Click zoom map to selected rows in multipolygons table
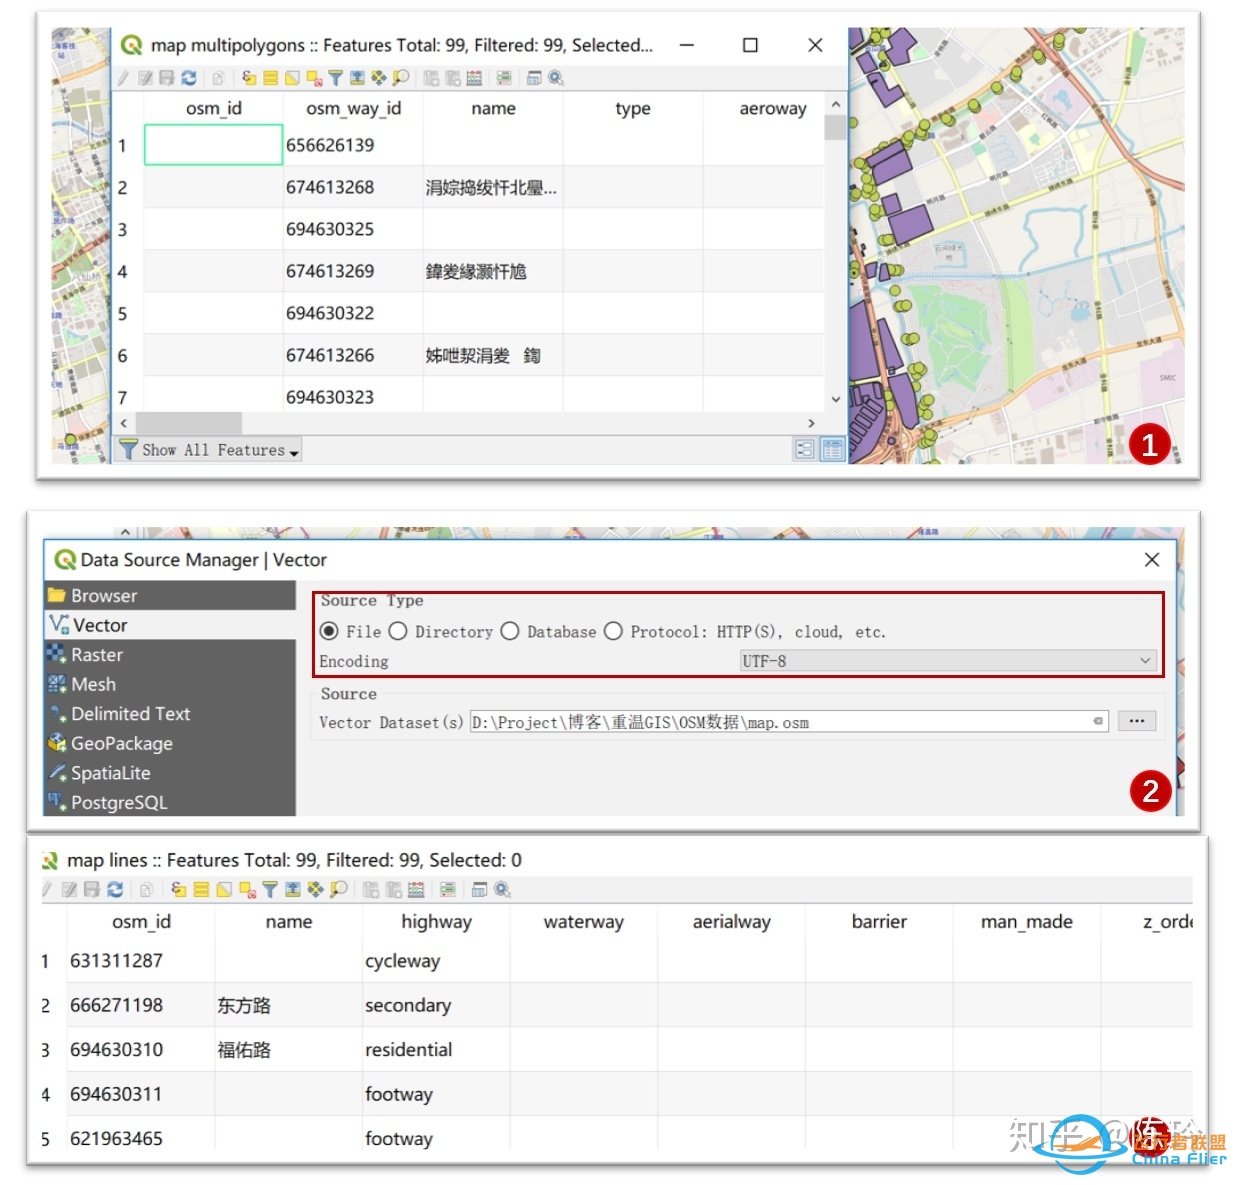The width and height of the screenshot is (1234, 1185). point(400,78)
